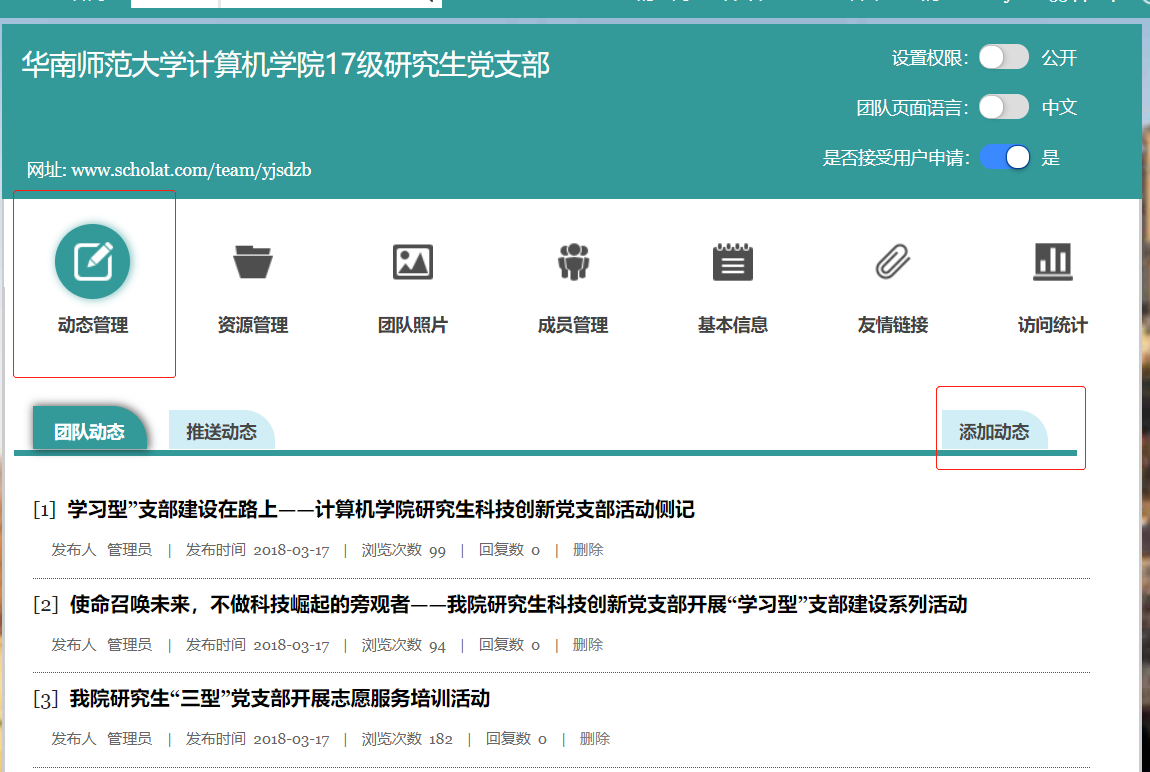
Task: Open the first post about 学习型支部建设在路上
Action: [380, 510]
